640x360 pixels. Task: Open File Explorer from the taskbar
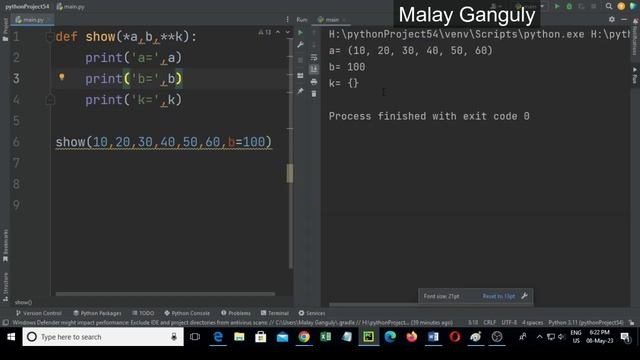(x=239, y=337)
